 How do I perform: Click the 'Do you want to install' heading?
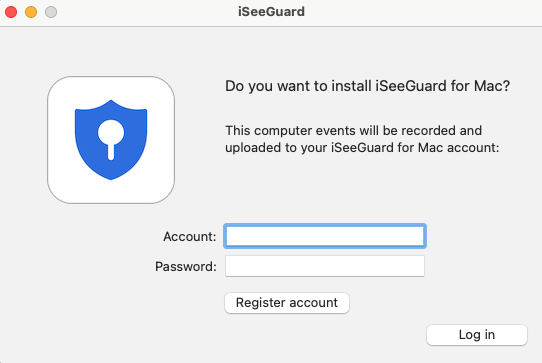(298, 86)
